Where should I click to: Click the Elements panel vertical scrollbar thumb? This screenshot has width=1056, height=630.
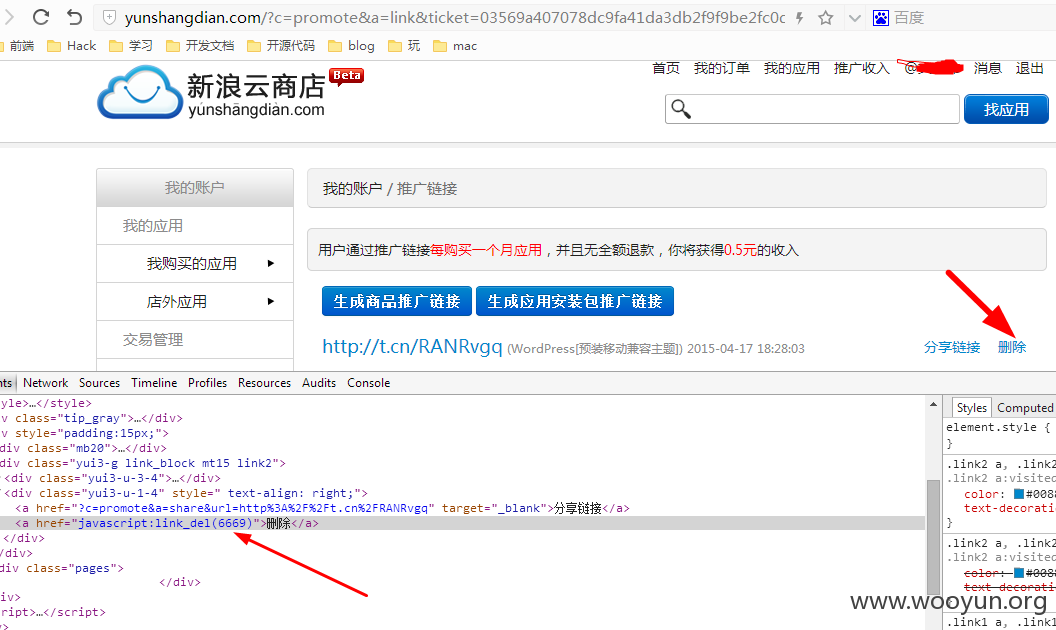coord(933,536)
